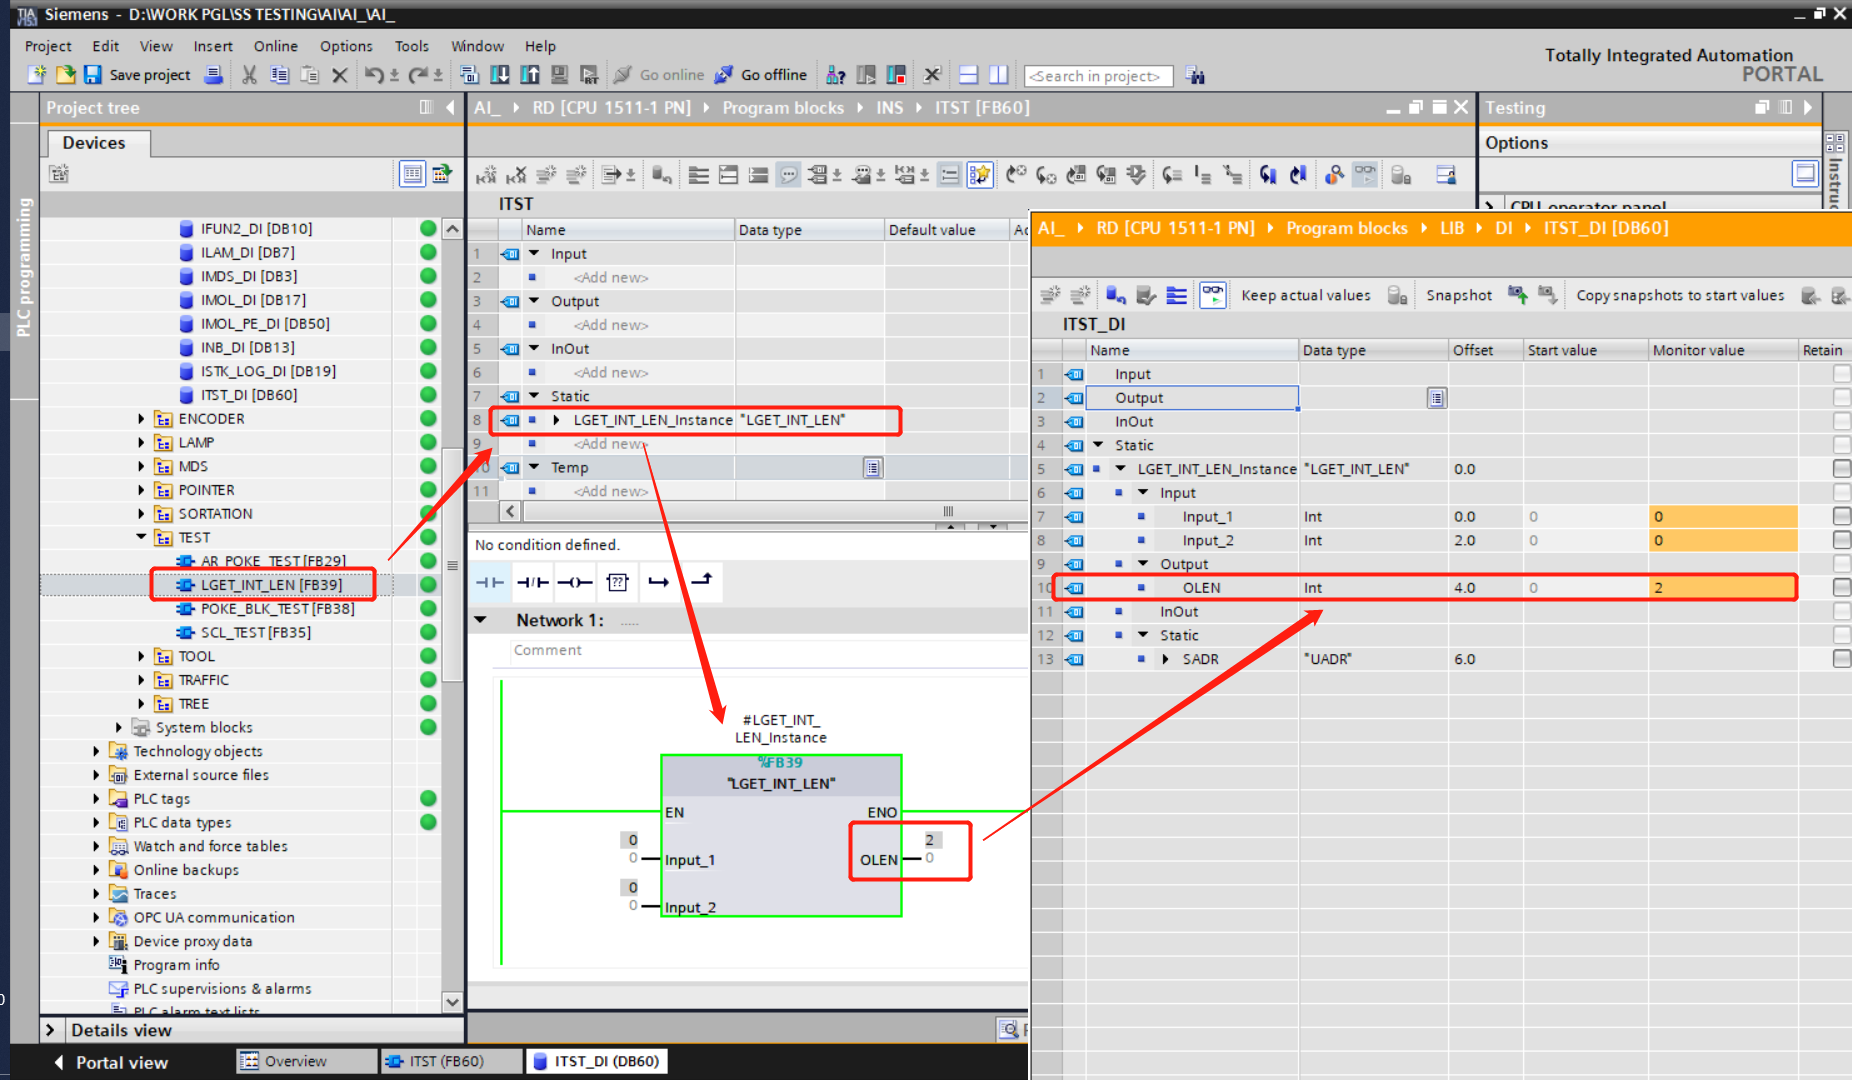
Task: Tick Retain checkbox for Output row in ITST_DI
Action: [1842, 397]
